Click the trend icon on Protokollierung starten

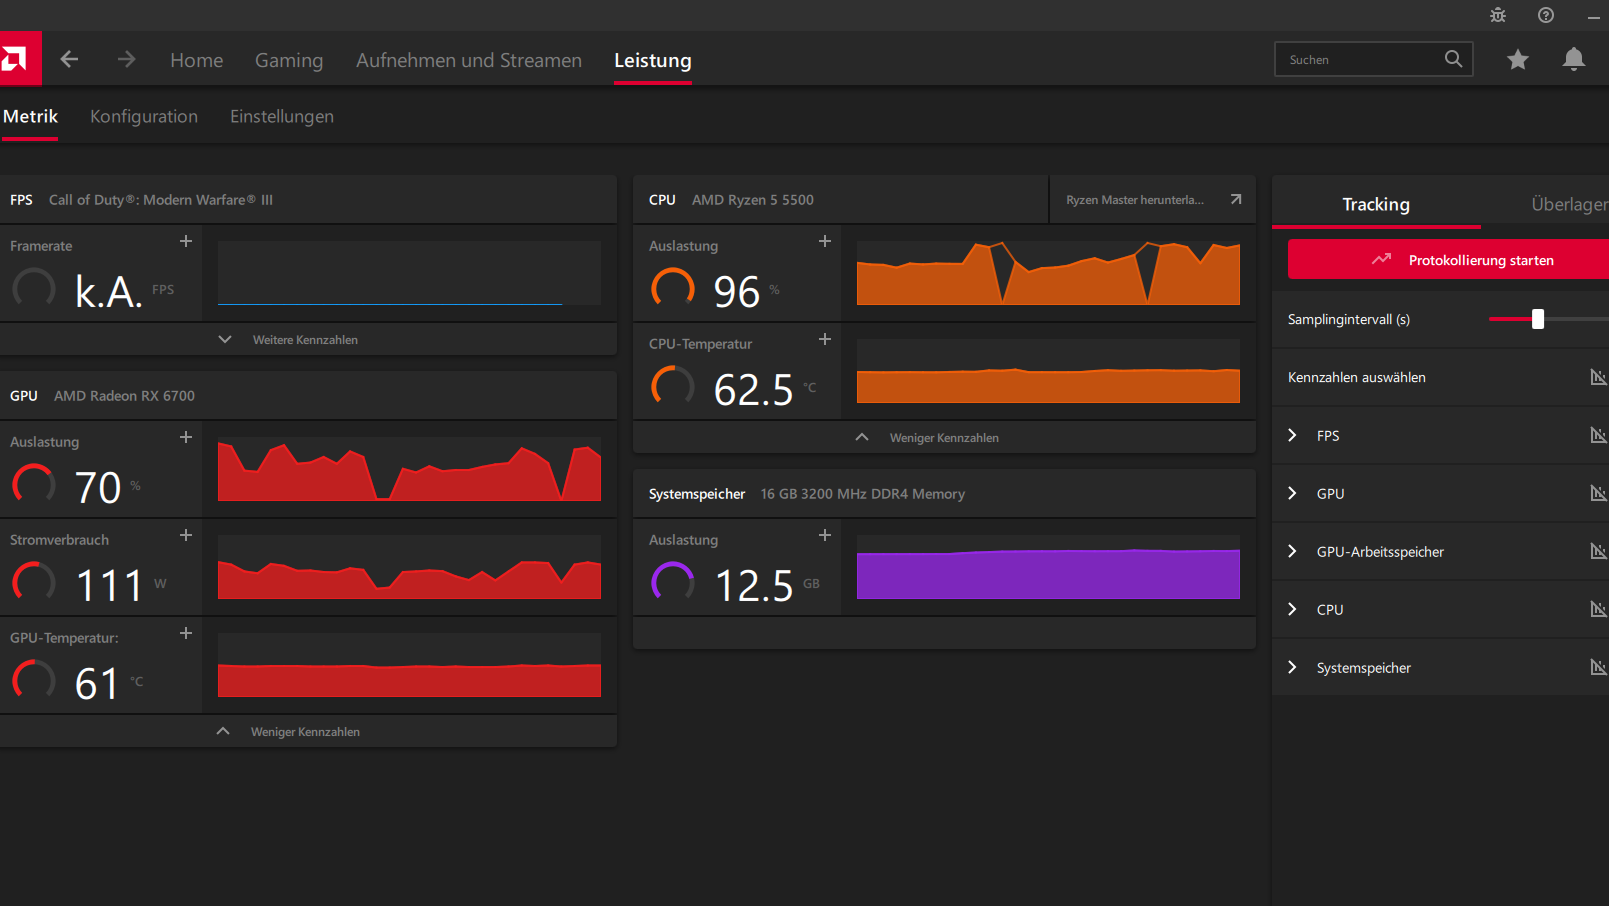[x=1381, y=259]
